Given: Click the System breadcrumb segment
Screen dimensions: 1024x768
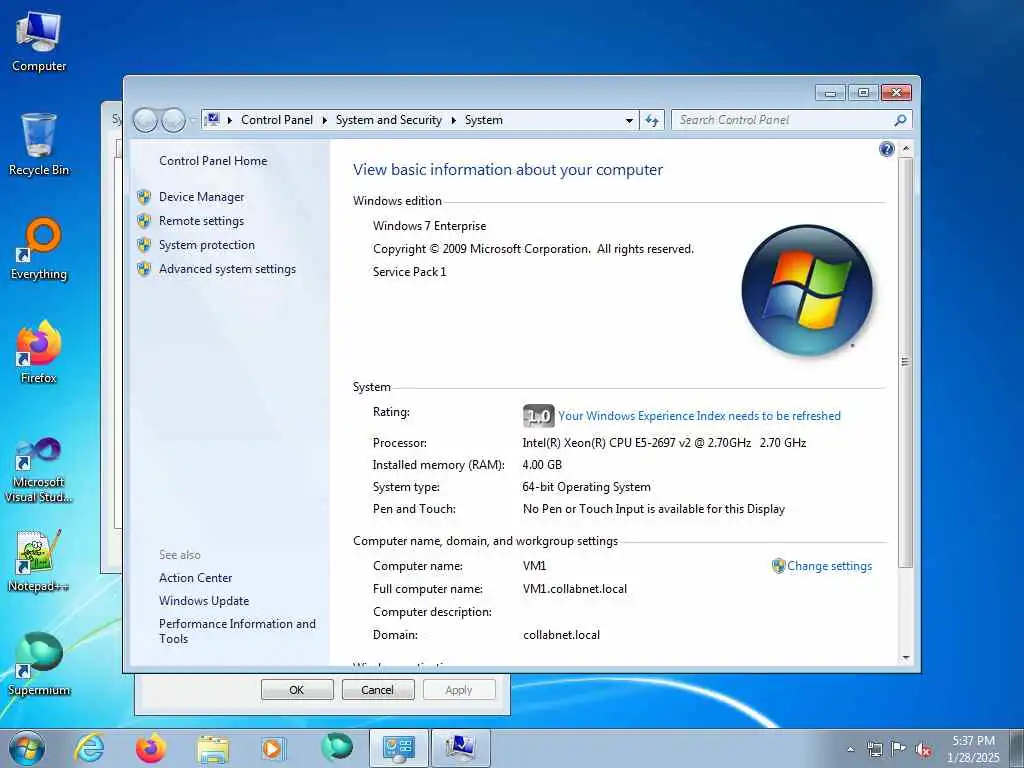Looking at the screenshot, I should pos(484,120).
